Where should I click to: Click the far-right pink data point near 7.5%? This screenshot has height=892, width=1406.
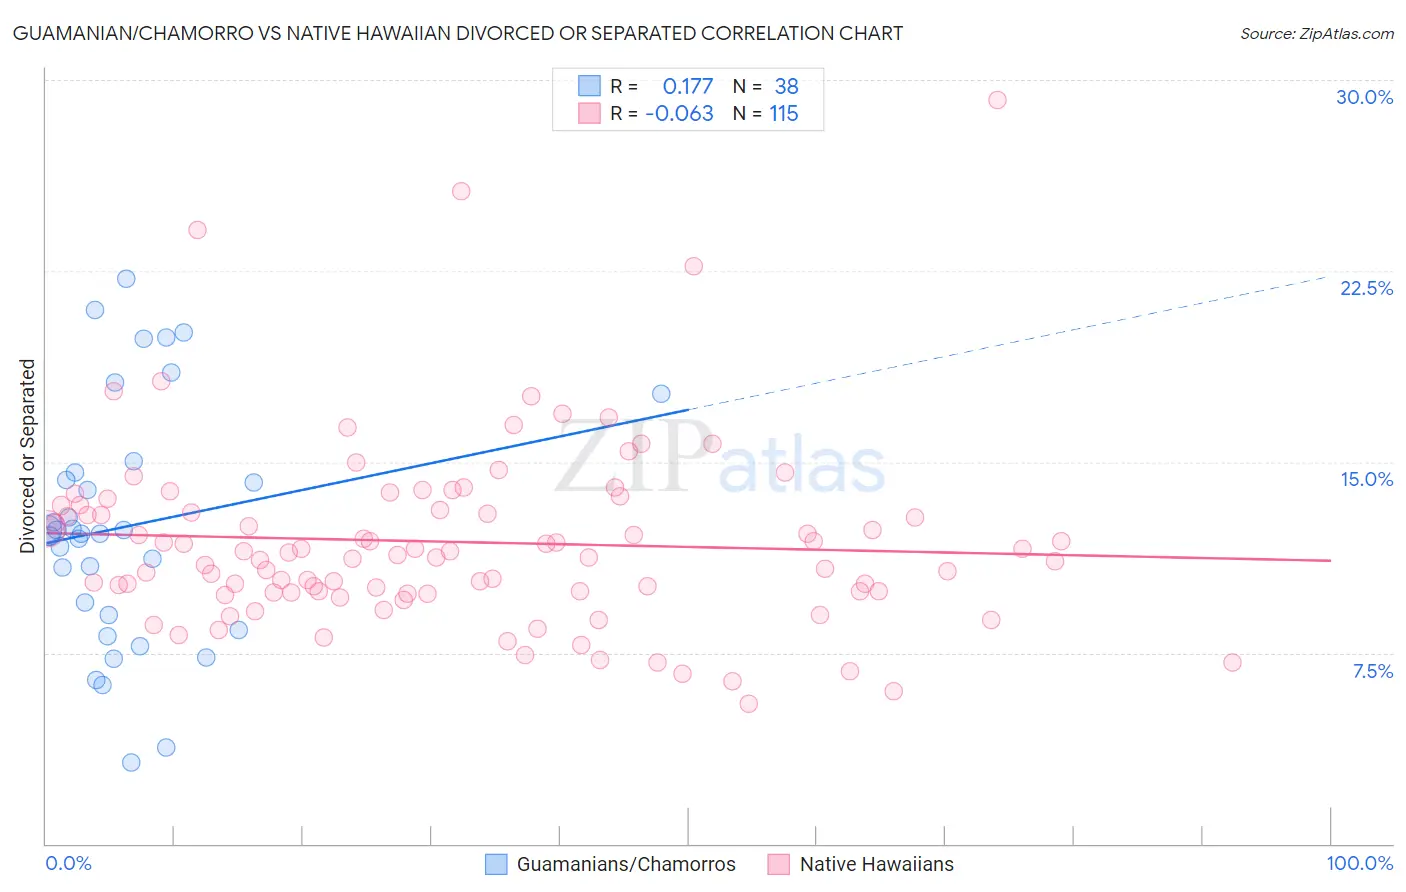pos(1232,662)
